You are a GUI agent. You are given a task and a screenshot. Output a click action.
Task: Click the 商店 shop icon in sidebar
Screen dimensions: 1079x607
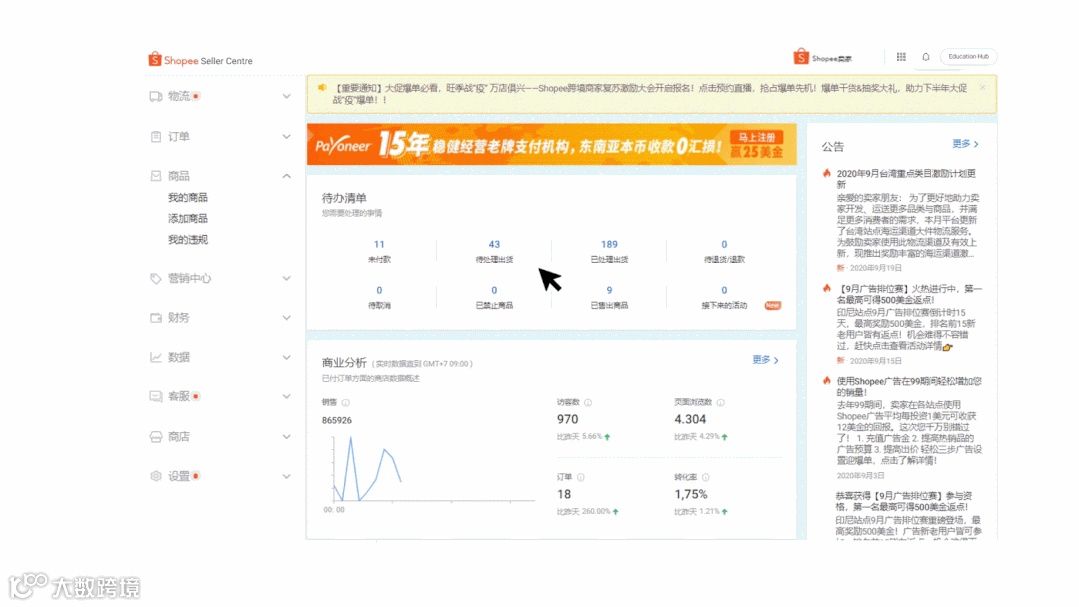(x=156, y=436)
